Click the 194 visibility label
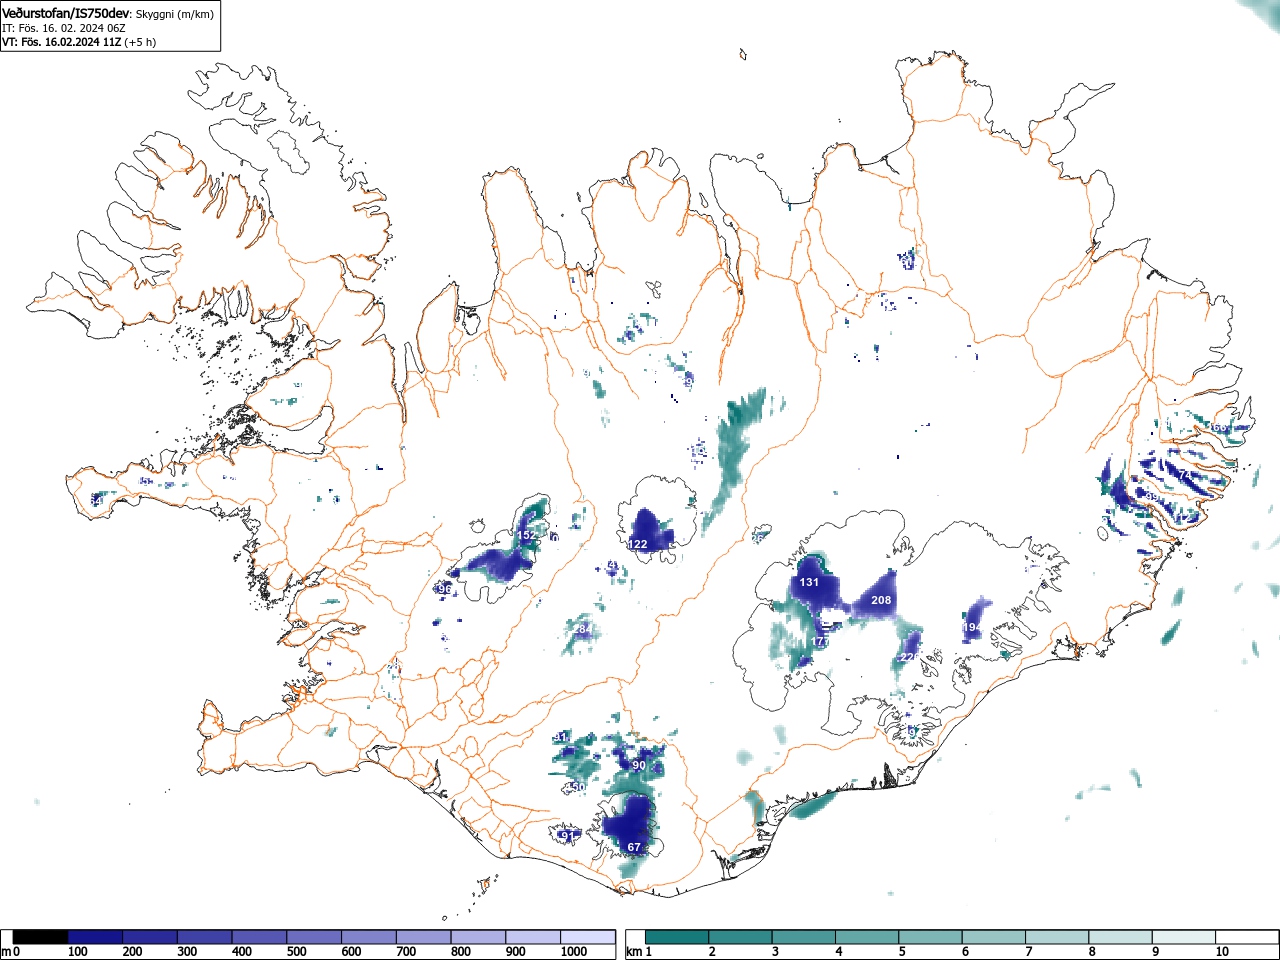The width and height of the screenshot is (1280, 960). (x=971, y=627)
